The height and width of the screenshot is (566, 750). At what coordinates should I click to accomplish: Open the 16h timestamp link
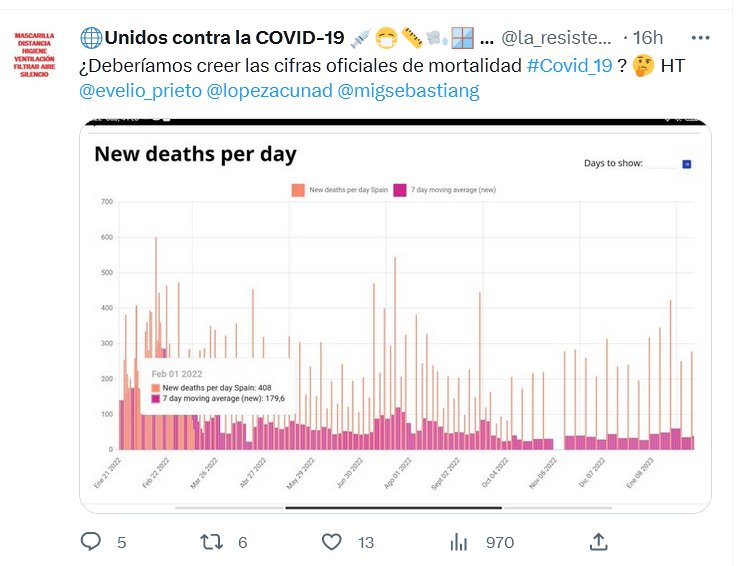coord(647,38)
